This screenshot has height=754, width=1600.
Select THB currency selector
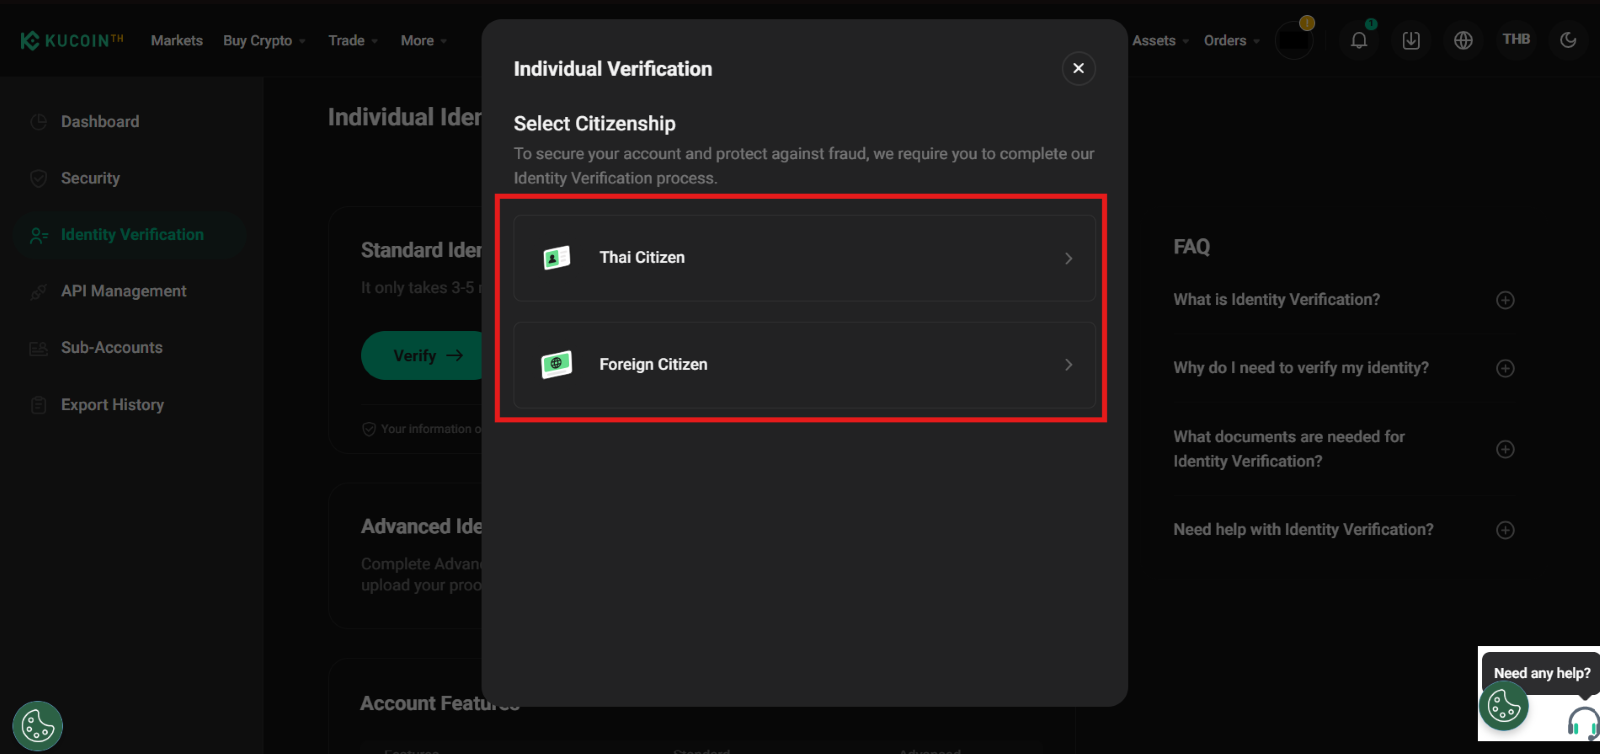[1516, 39]
